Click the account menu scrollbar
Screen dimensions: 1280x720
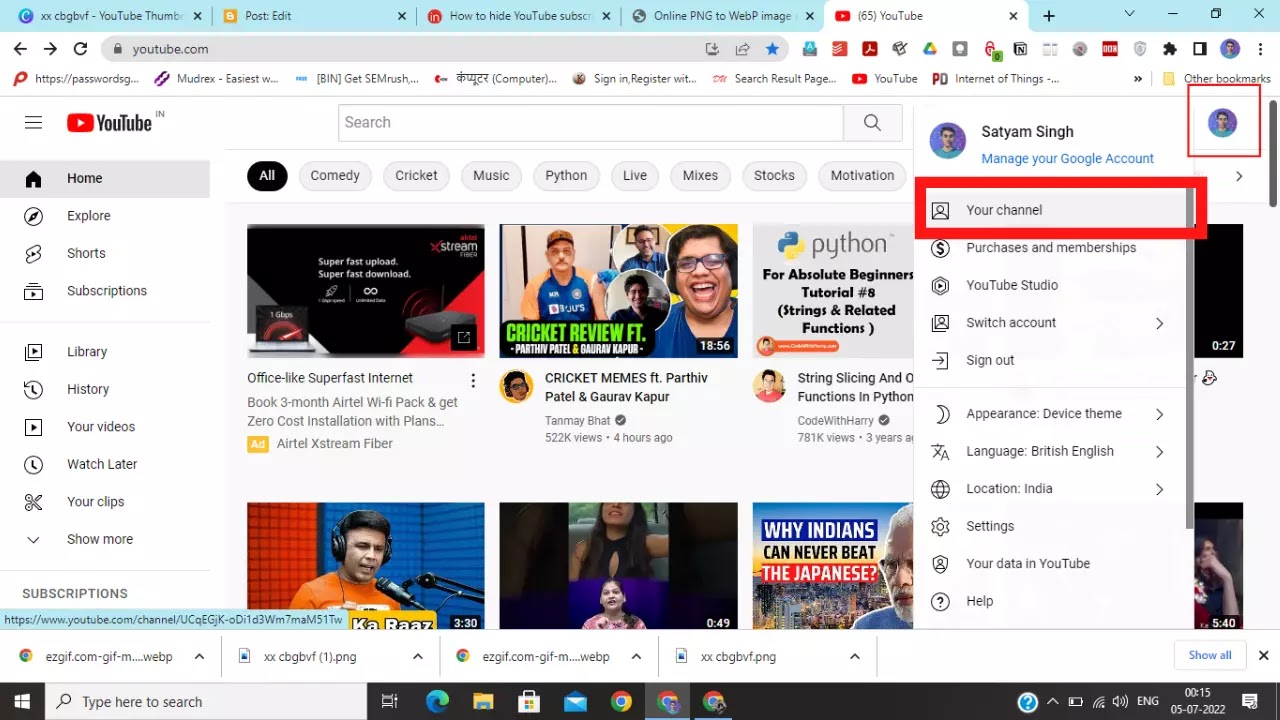(1189, 360)
